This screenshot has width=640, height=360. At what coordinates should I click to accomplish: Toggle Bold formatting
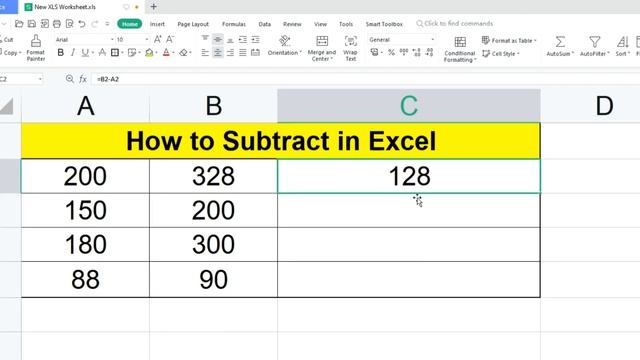point(60,53)
